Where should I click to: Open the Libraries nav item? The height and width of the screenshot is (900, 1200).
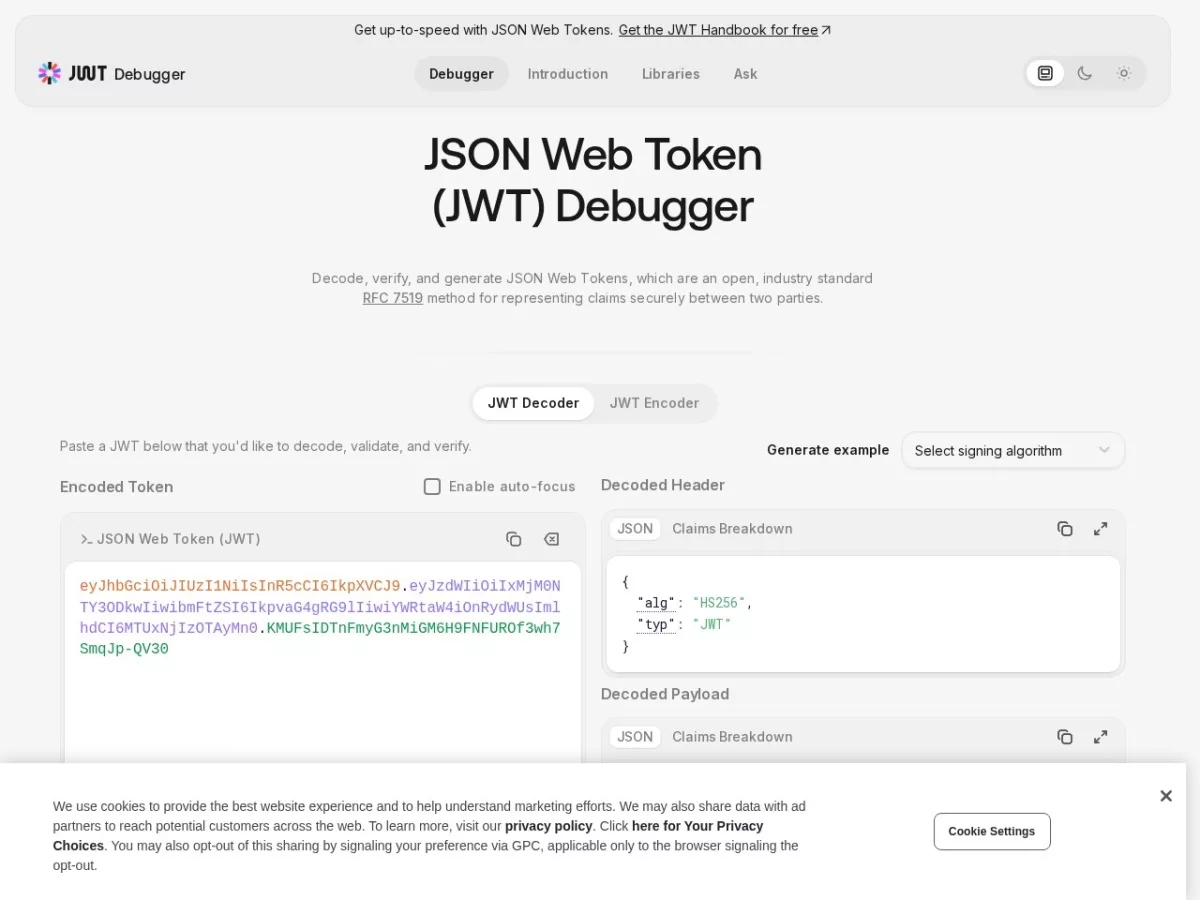tap(671, 74)
